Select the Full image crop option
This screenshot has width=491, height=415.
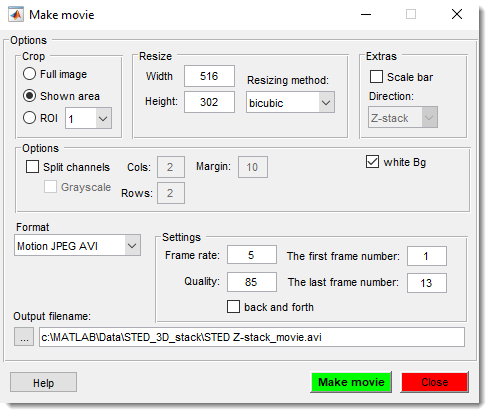(29, 74)
